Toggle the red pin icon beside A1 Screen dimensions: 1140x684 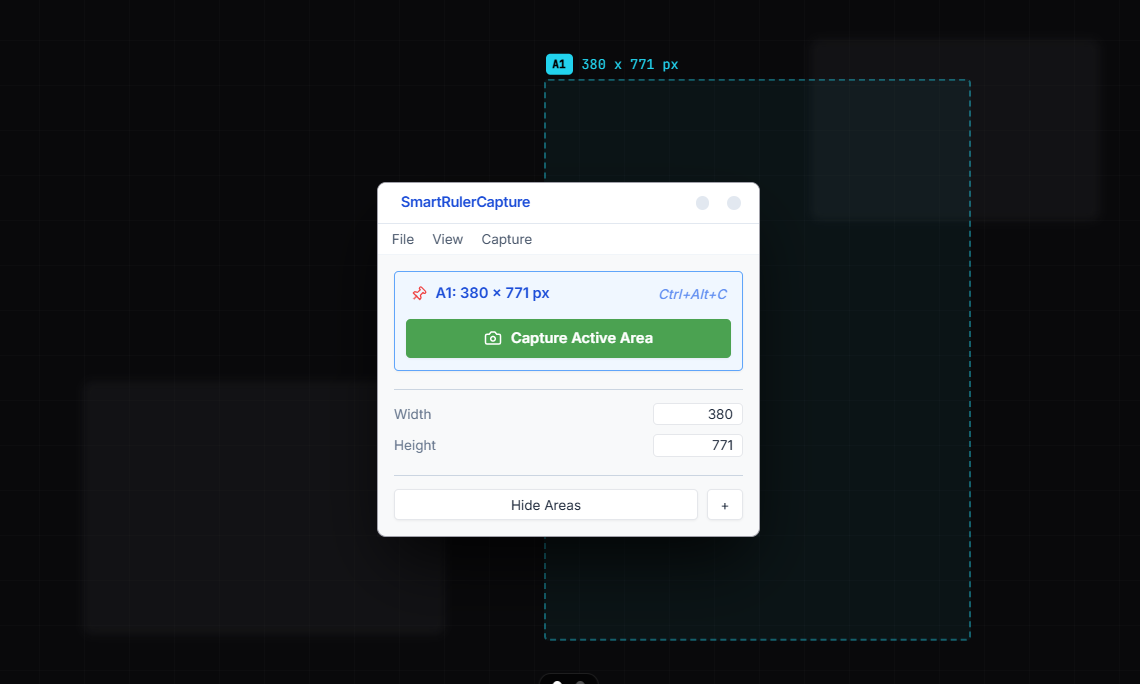coord(420,293)
